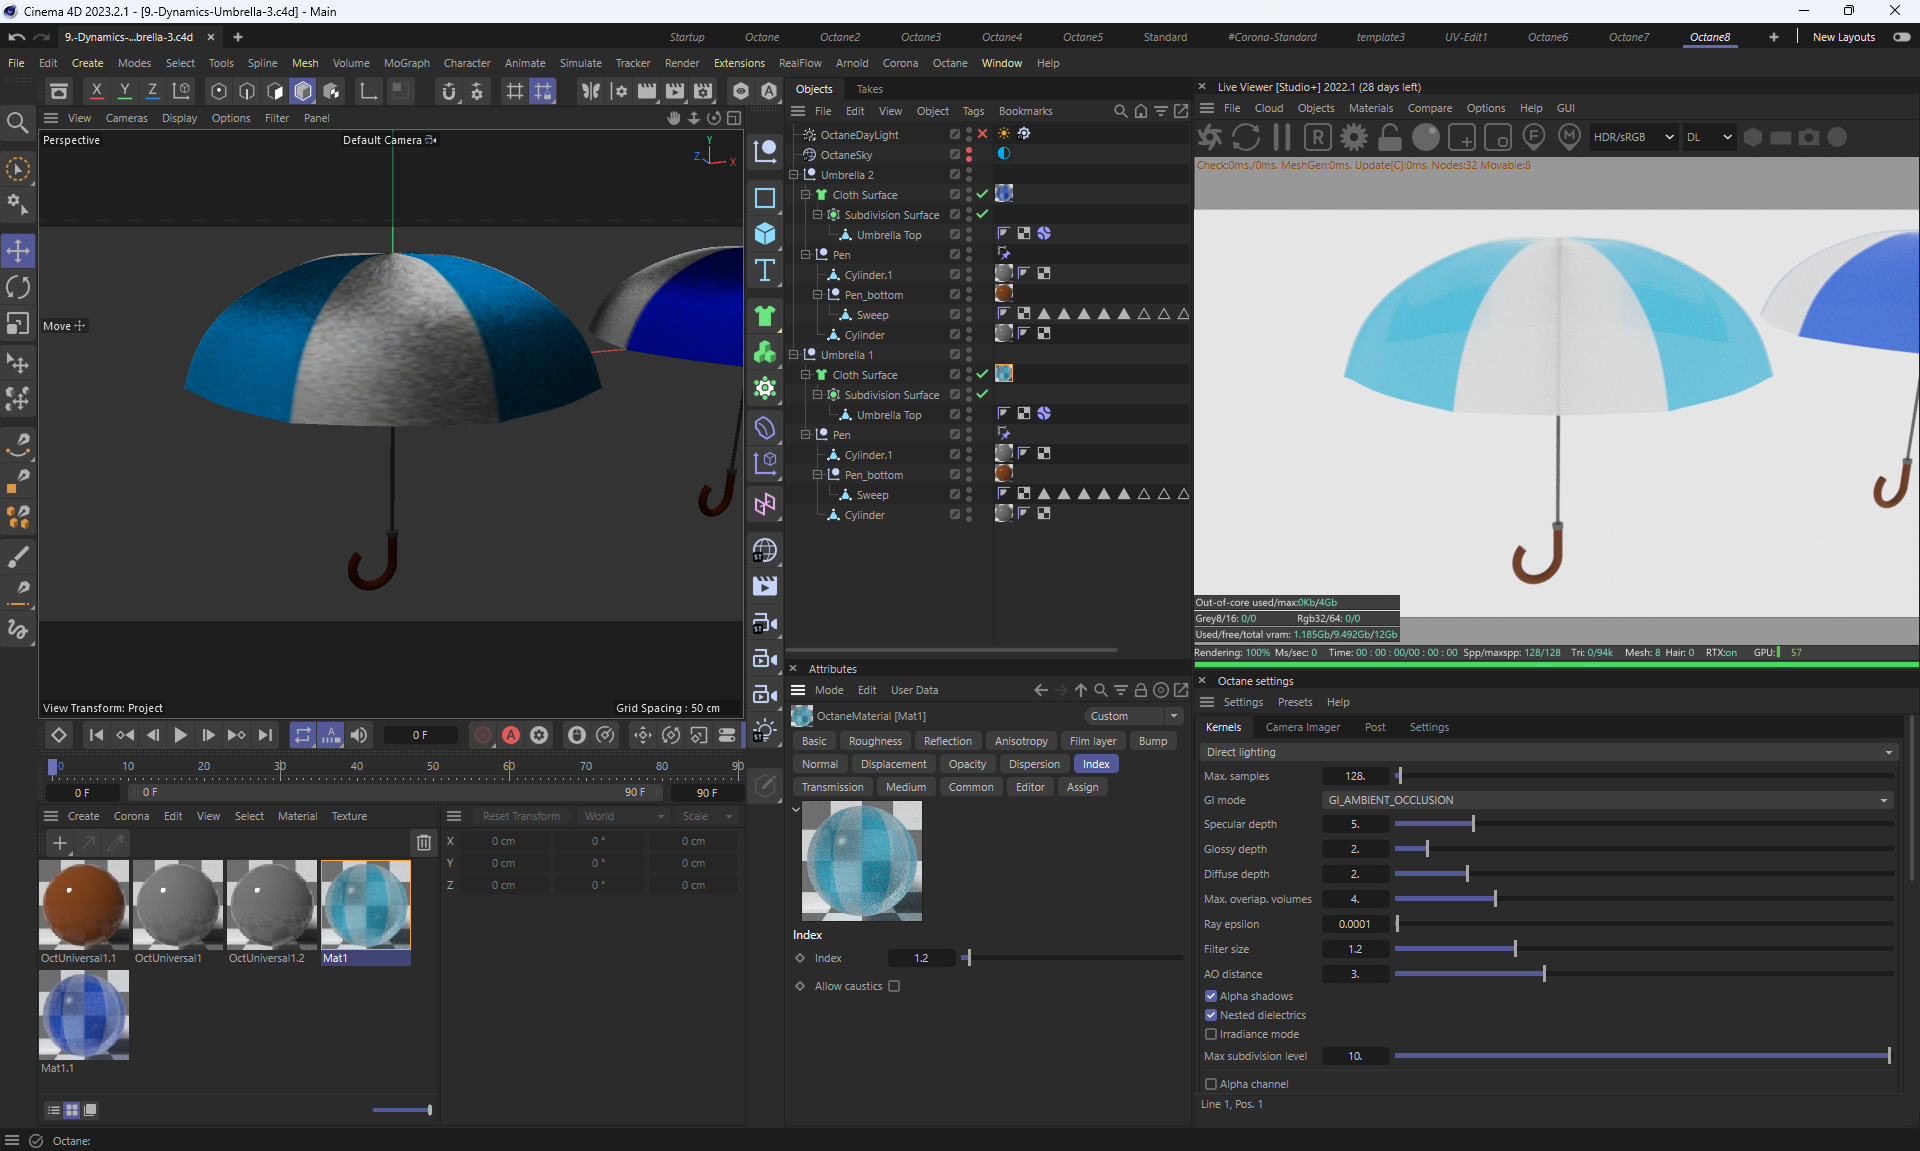Viewport: 1920px width, 1151px height.
Task: Select the Move tool in left toolbar
Action: pos(18,250)
